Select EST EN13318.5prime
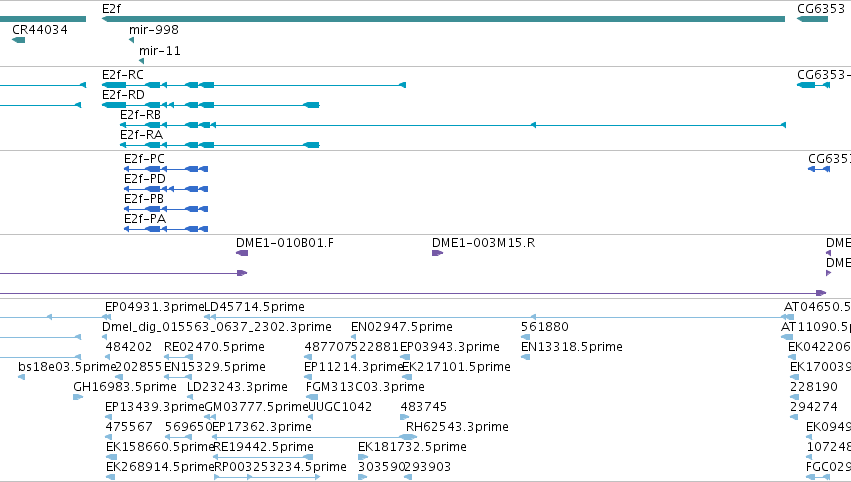 [x=571, y=347]
